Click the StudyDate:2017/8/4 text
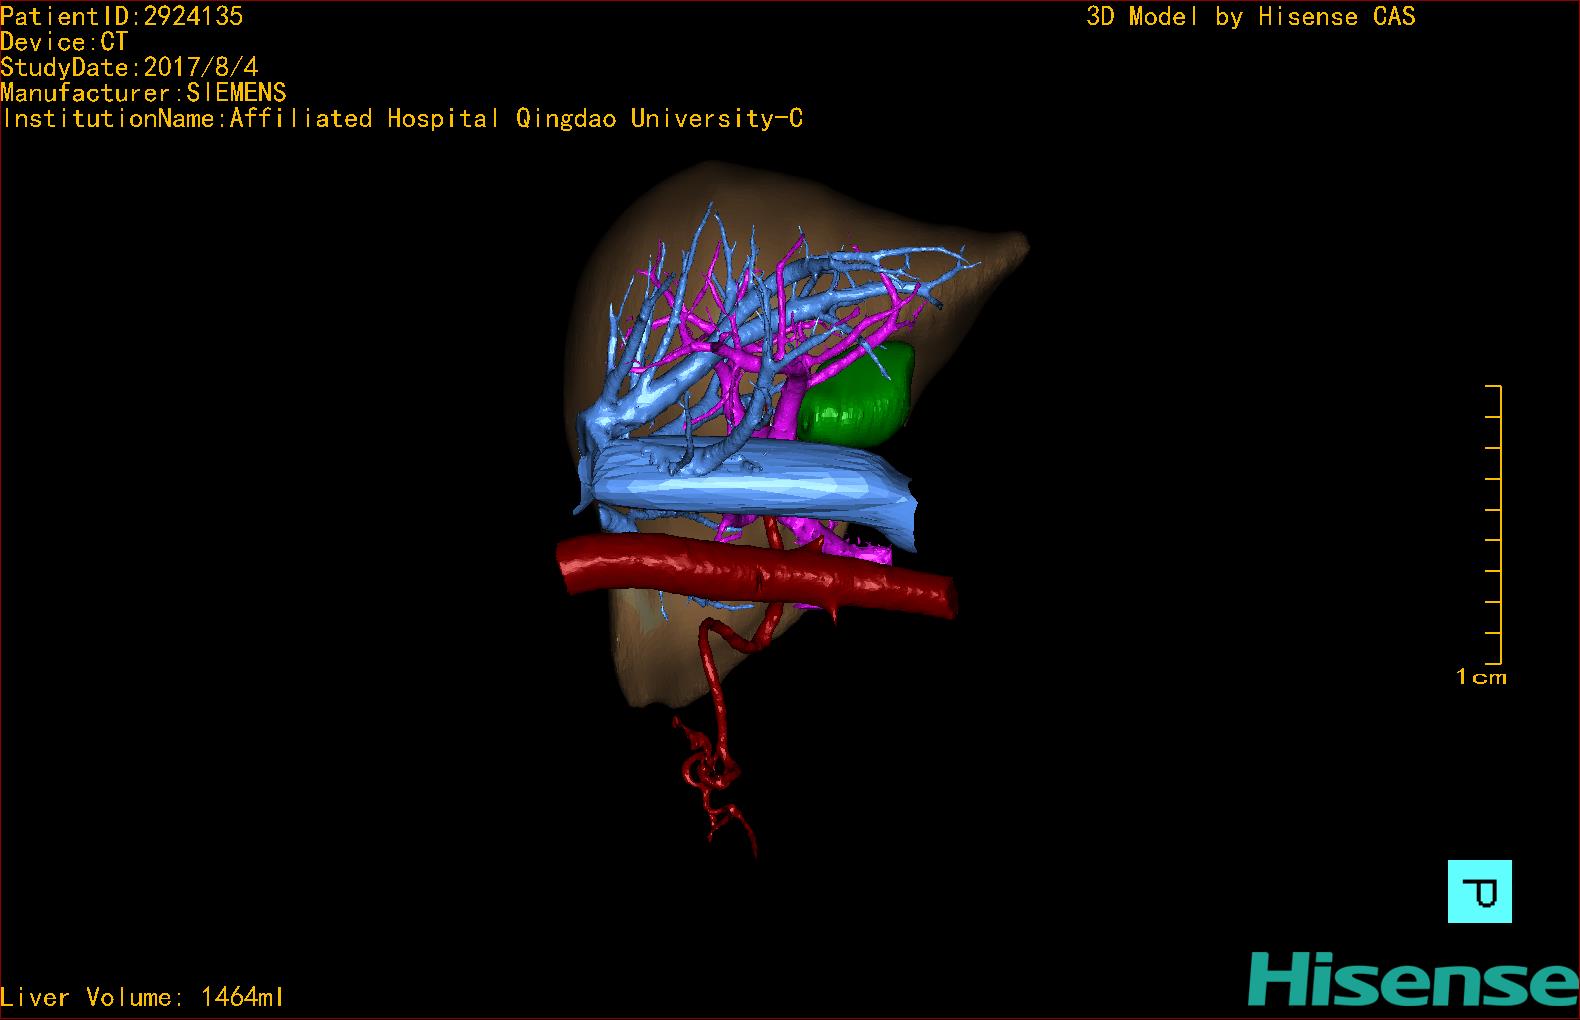Screen dimensions: 1580x1020 click(x=129, y=67)
